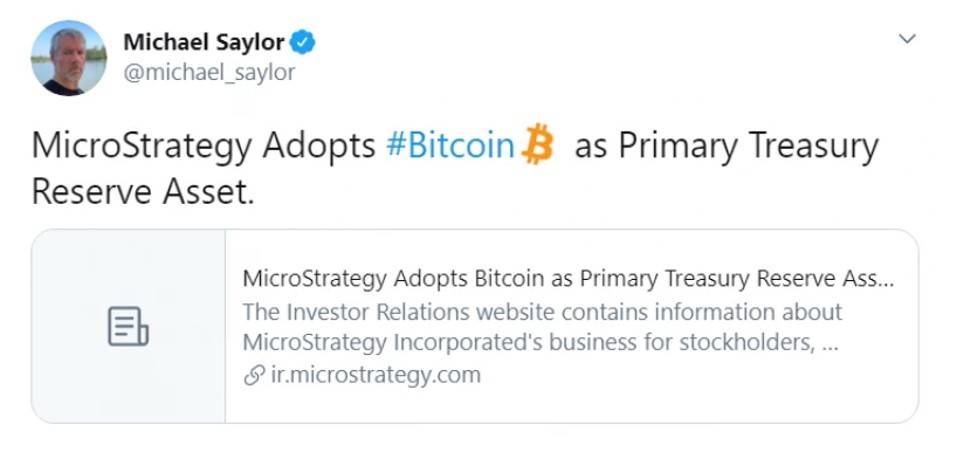
Task: Click the document icon in link card
Action: tap(128, 327)
